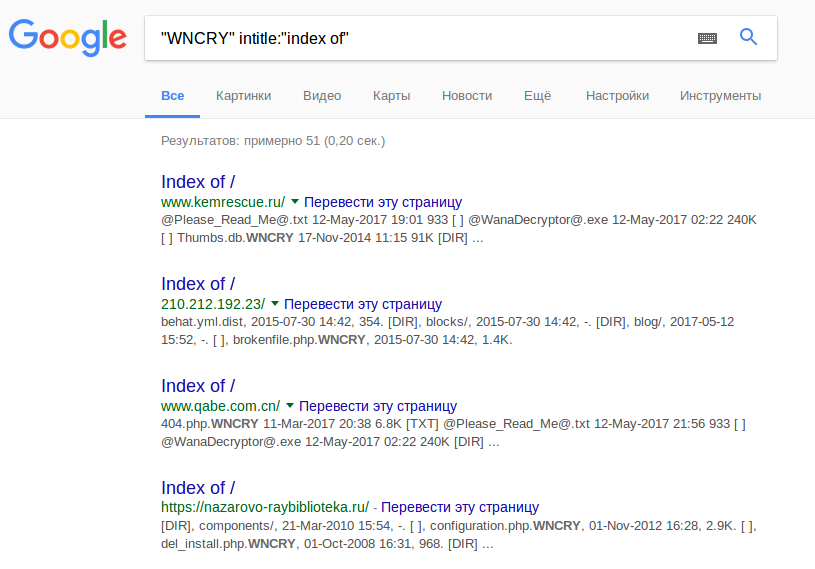The image size is (815, 569).
Task: Open Настройки menu
Action: click(617, 96)
